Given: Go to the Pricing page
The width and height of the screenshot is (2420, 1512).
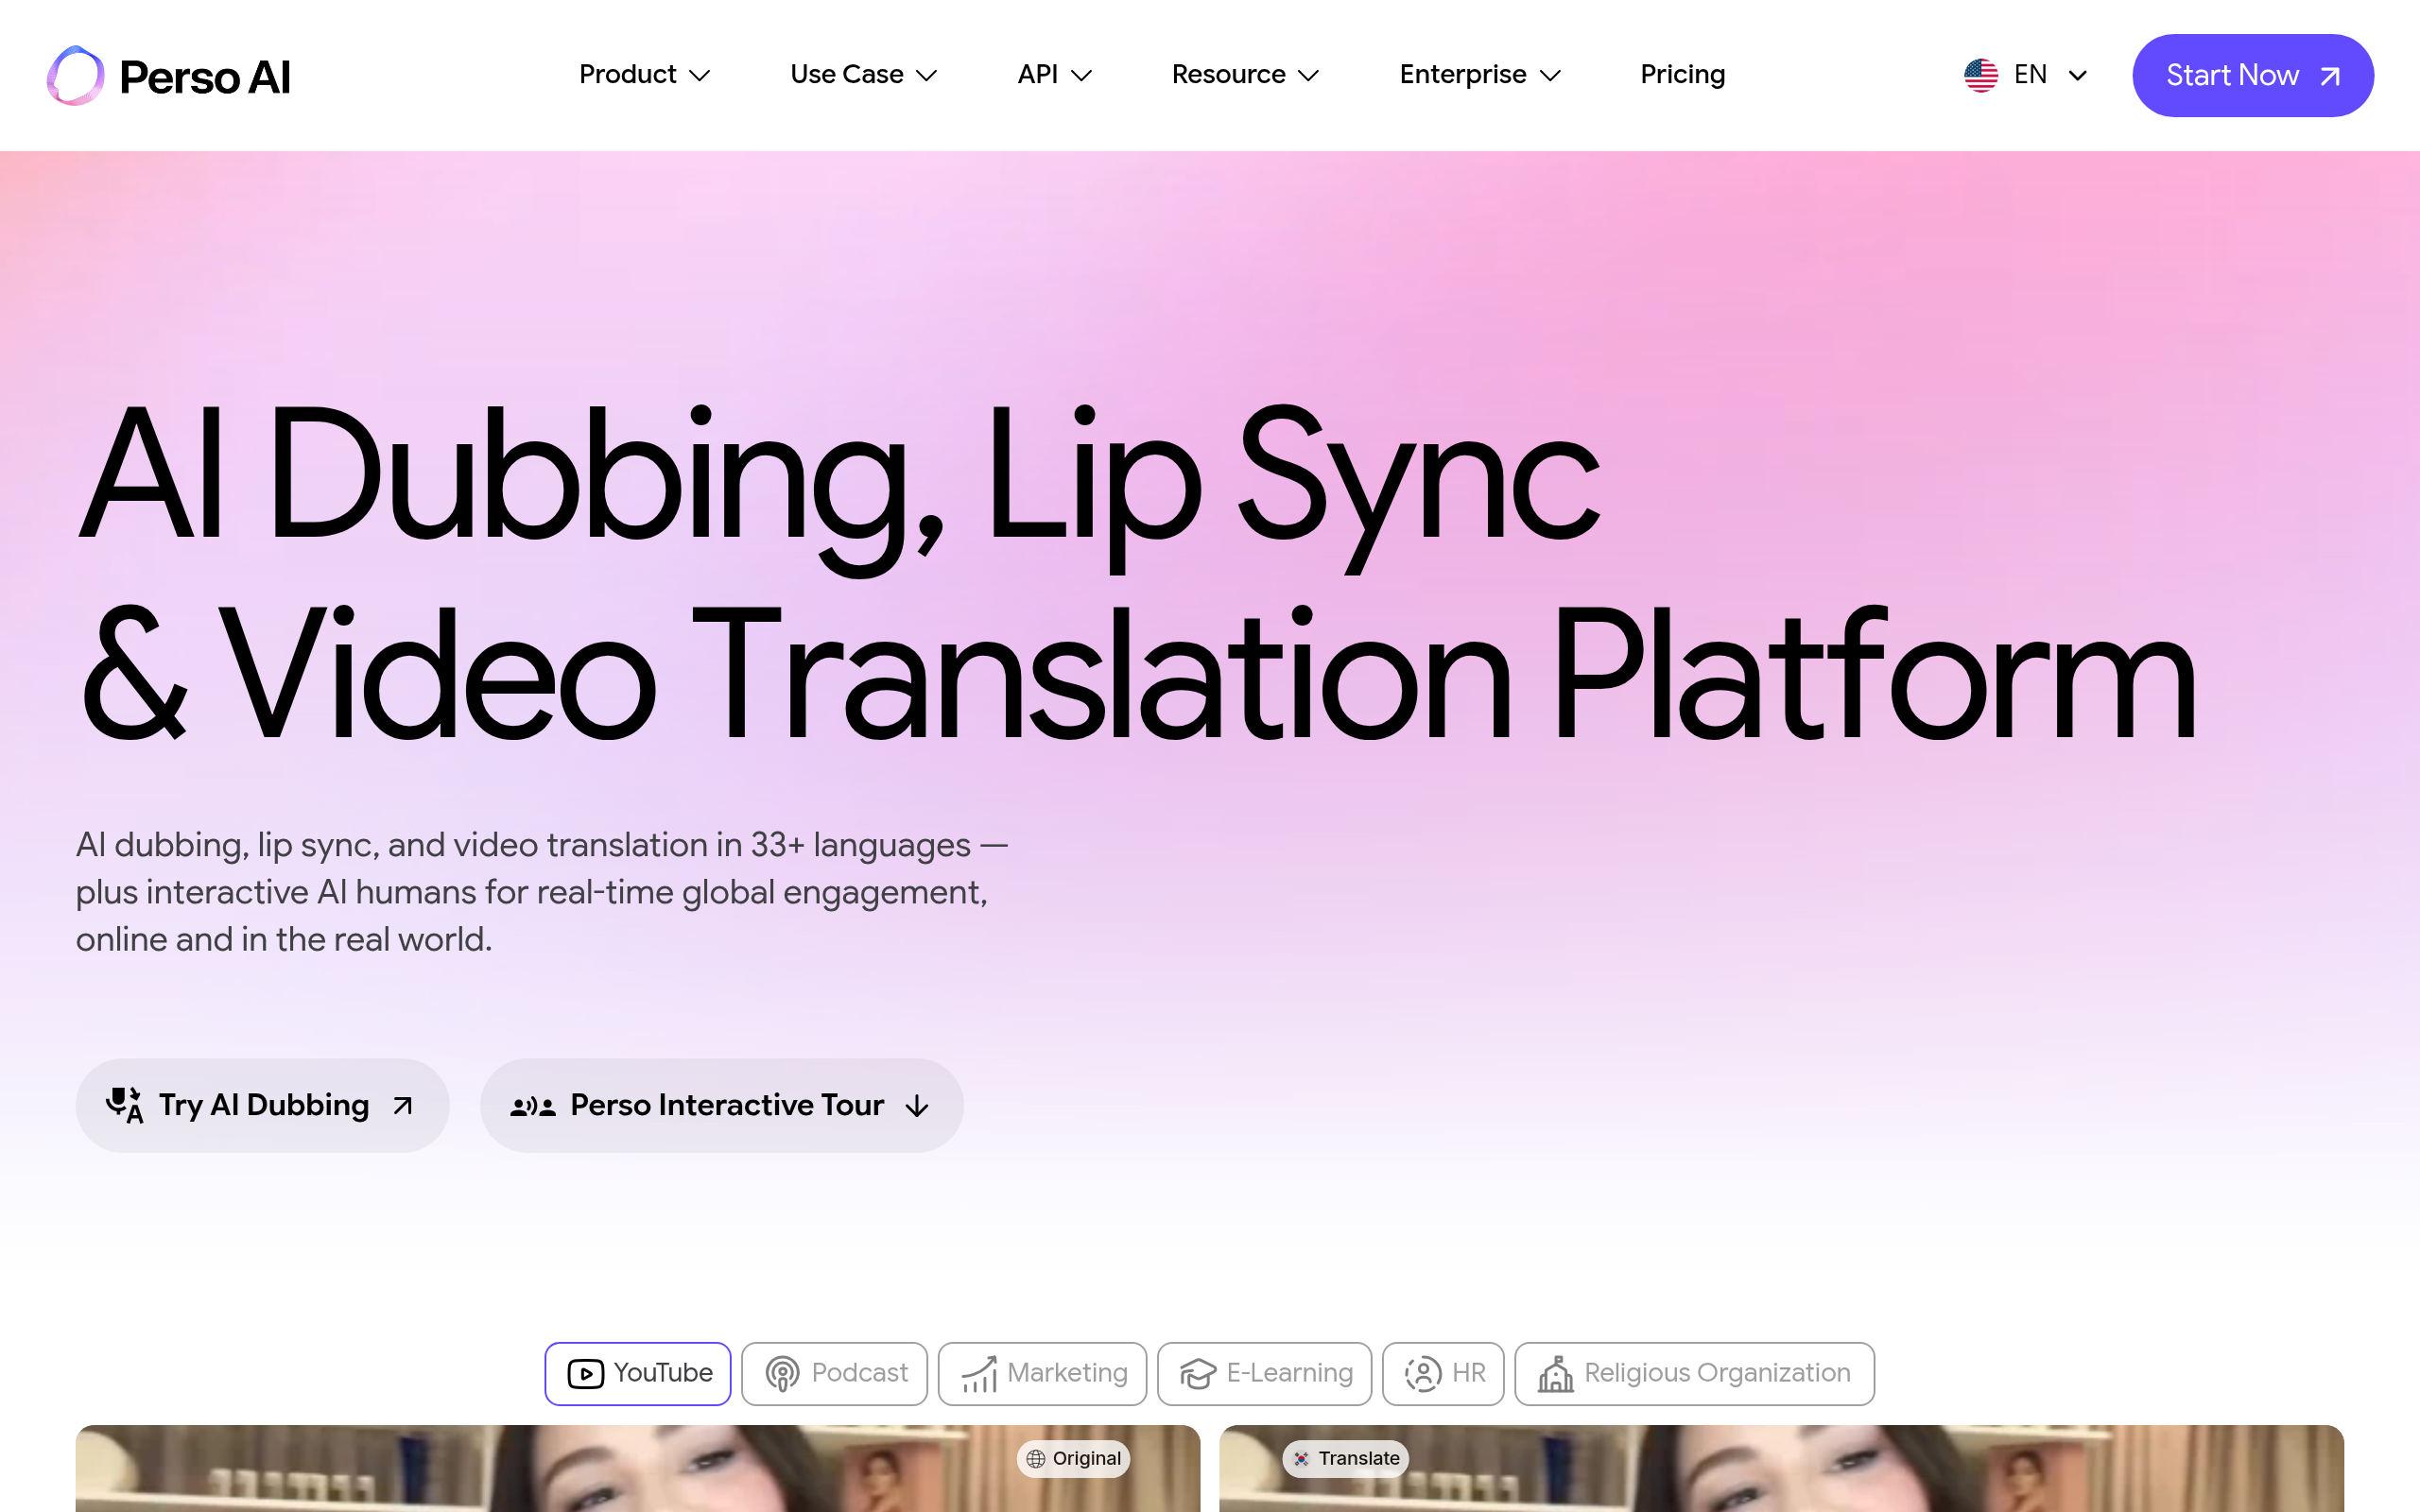Looking at the screenshot, I should click(1682, 75).
